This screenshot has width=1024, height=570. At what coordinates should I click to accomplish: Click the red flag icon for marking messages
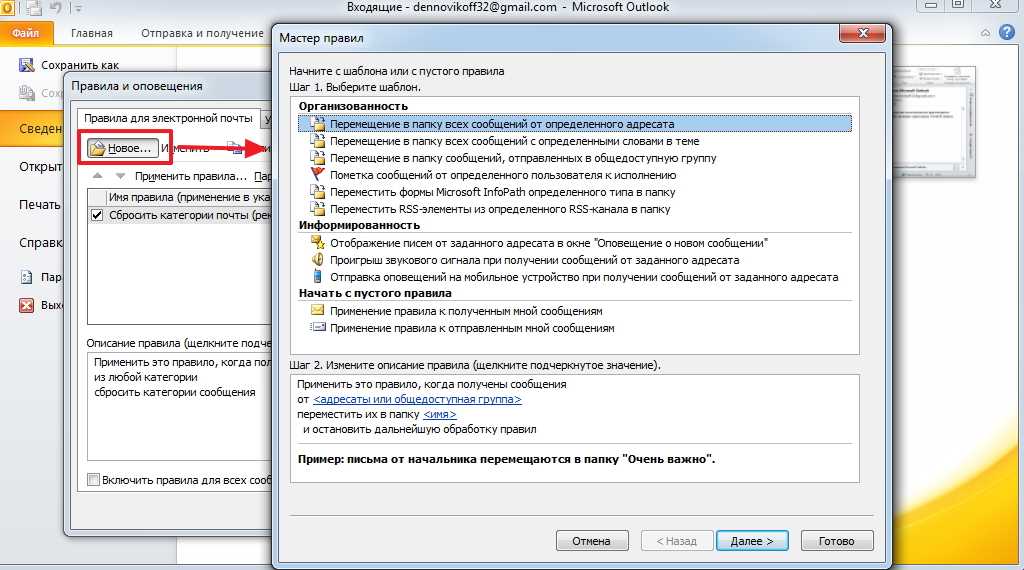[x=317, y=175]
